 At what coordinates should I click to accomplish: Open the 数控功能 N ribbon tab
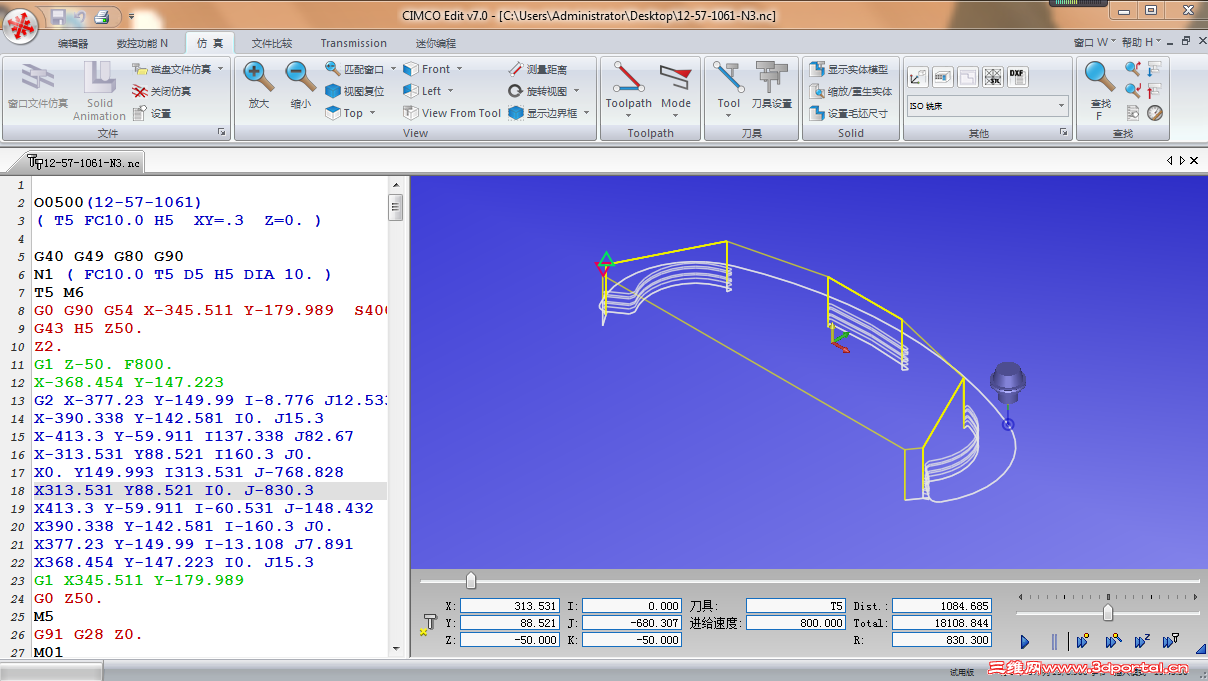coord(142,43)
